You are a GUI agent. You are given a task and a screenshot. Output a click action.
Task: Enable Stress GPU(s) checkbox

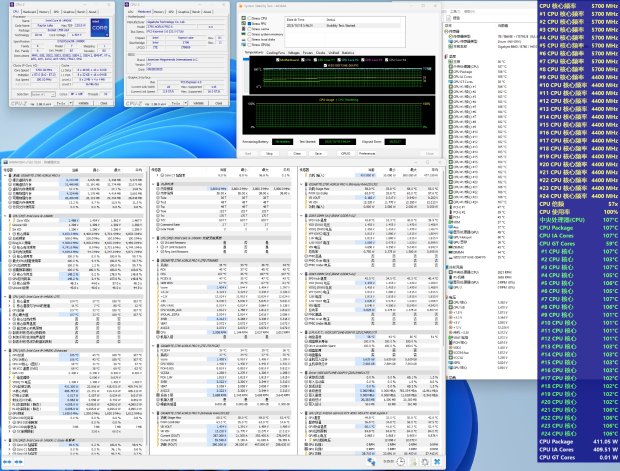click(x=250, y=45)
